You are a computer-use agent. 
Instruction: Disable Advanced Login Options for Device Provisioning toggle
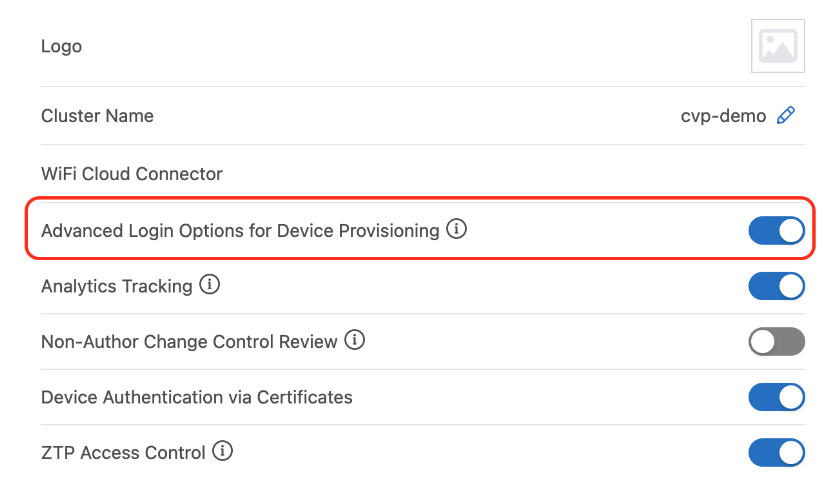pos(776,231)
